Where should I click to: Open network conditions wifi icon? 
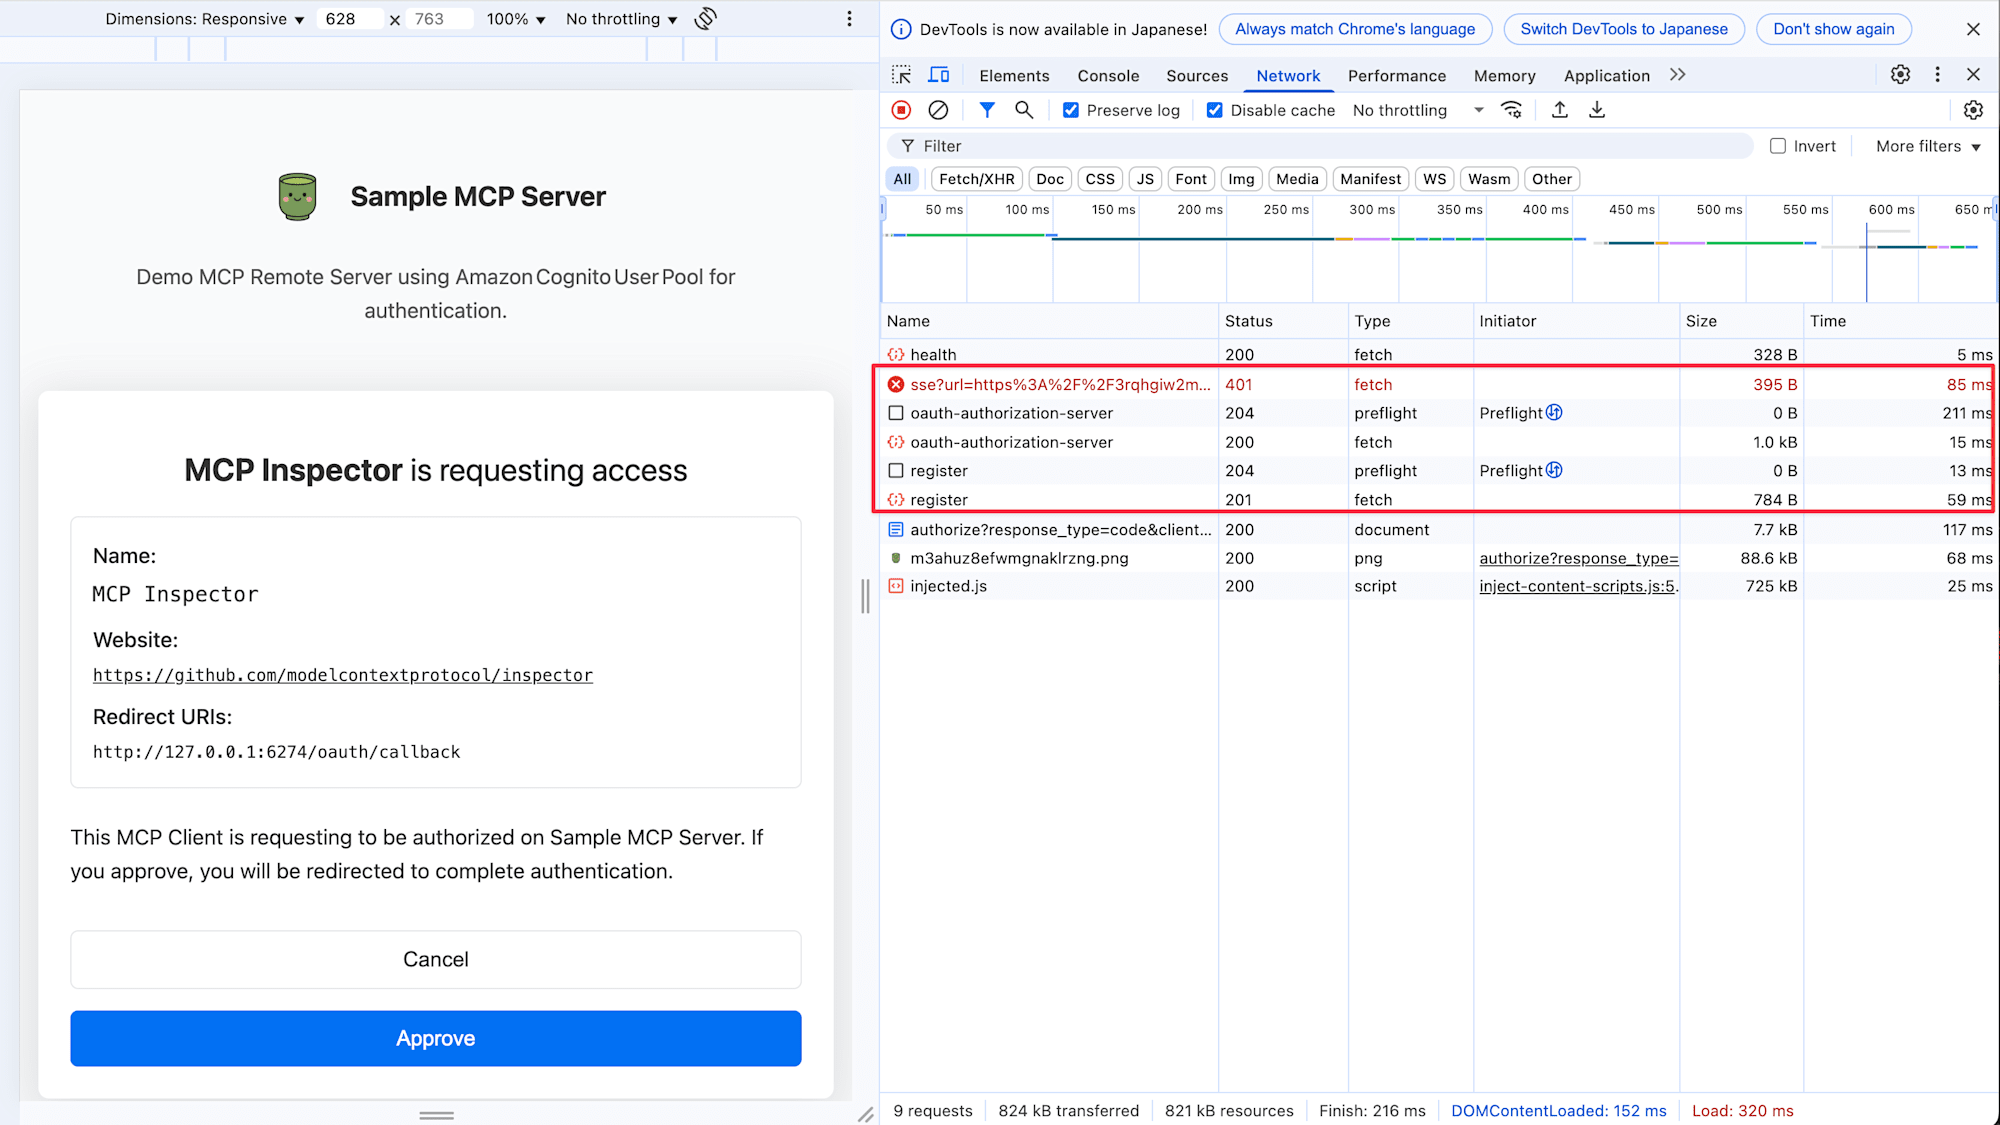[x=1512, y=110]
